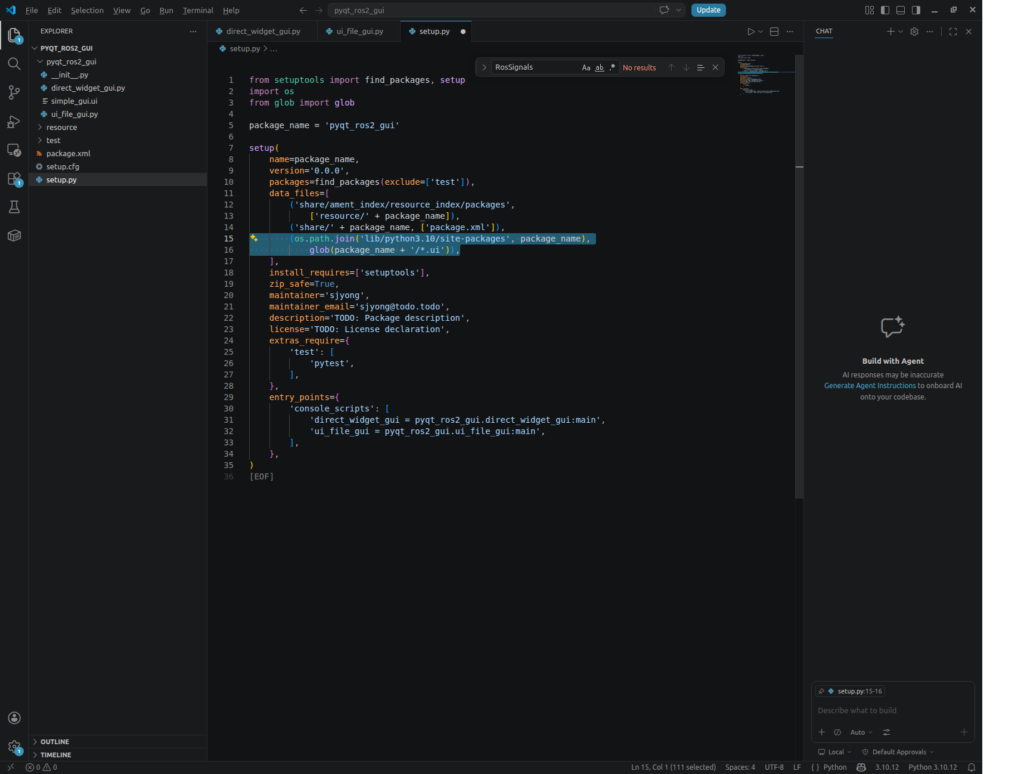This screenshot has width=1024, height=774.
Task: Open the Manage gear in activity bar
Action: tap(14, 747)
